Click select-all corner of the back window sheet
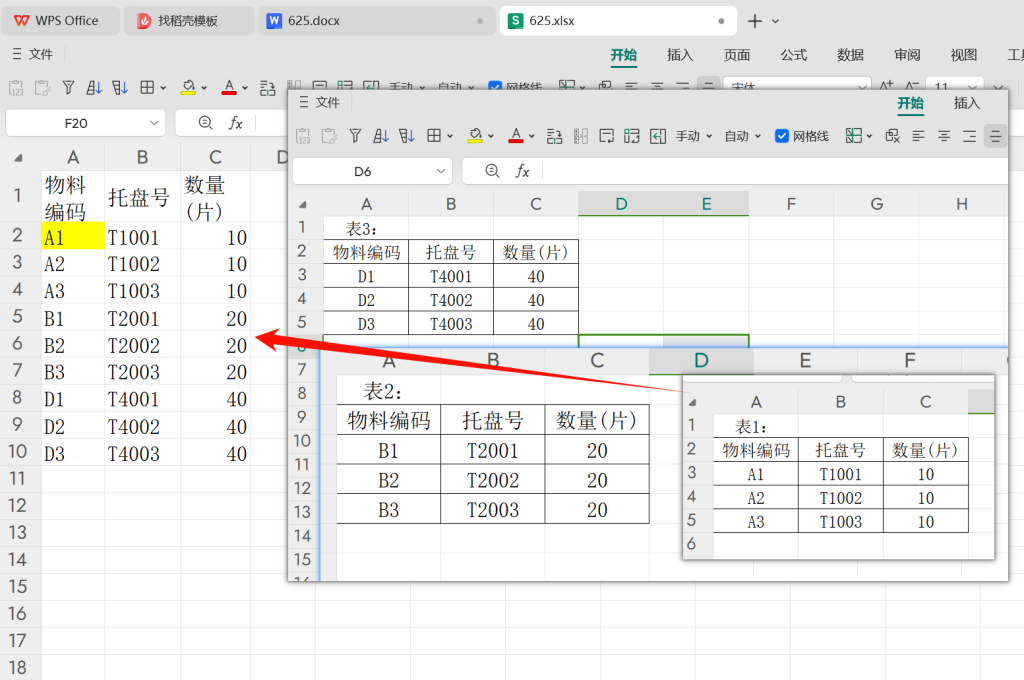The height and width of the screenshot is (680, 1024). click(x=19, y=157)
